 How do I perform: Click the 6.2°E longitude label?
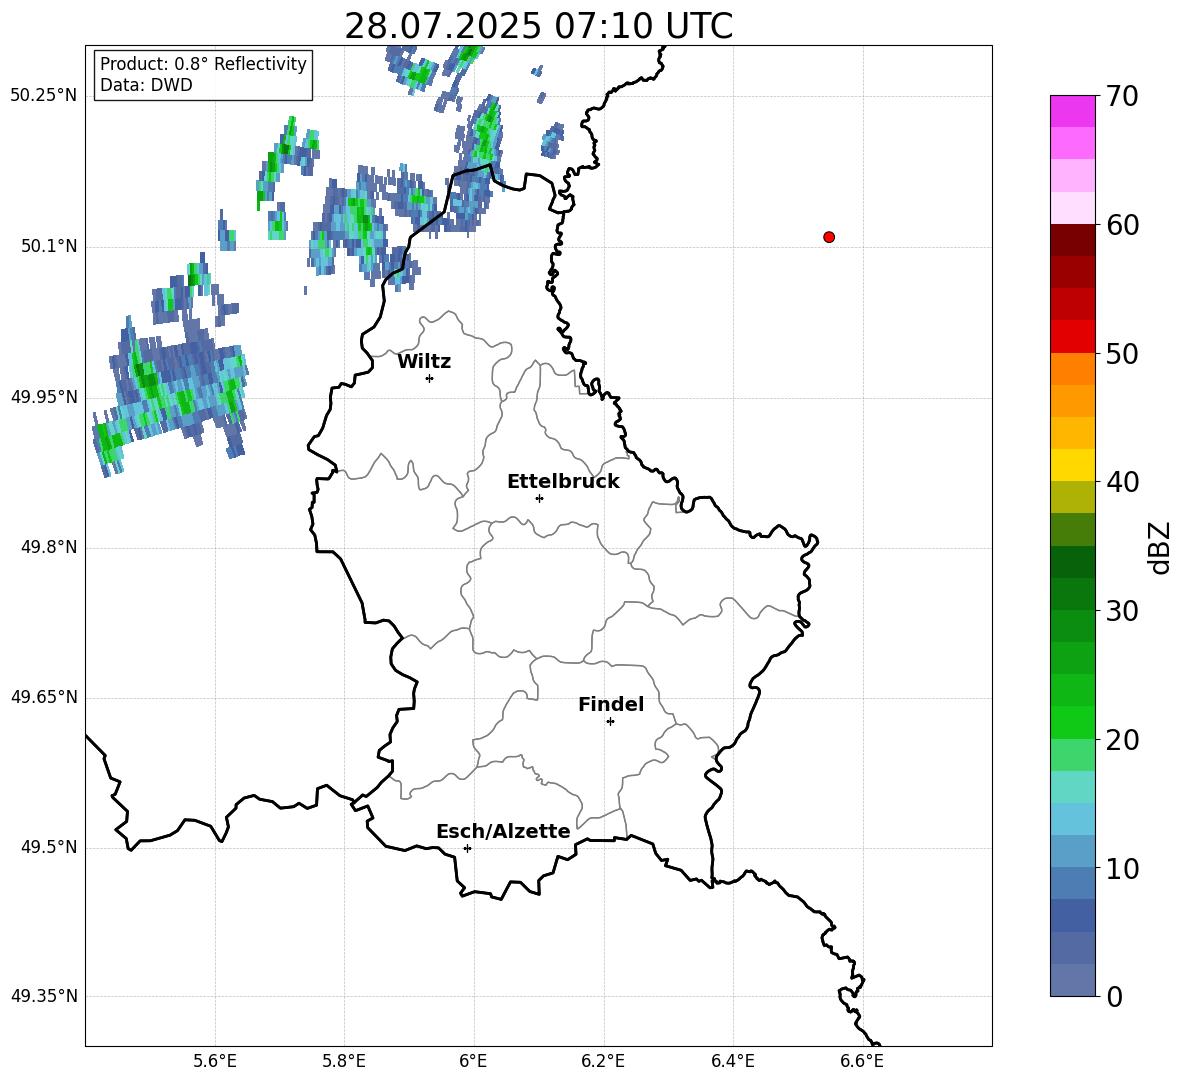tap(603, 1061)
